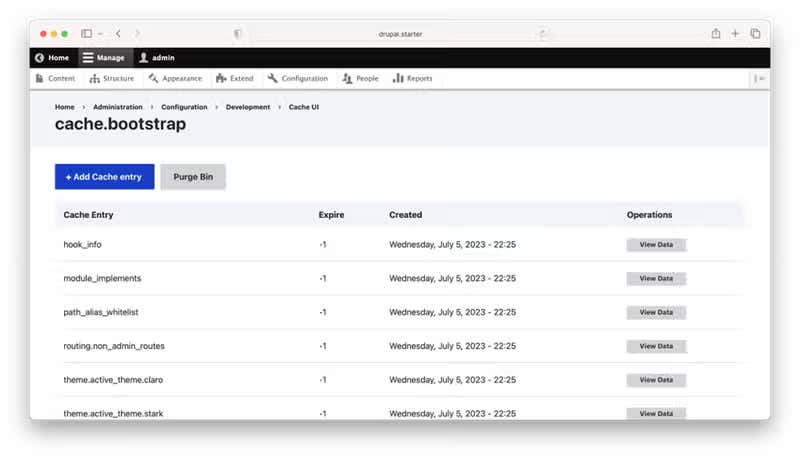The height and width of the screenshot is (459, 800).
Task: Open the admin user menu
Action: coord(157,58)
